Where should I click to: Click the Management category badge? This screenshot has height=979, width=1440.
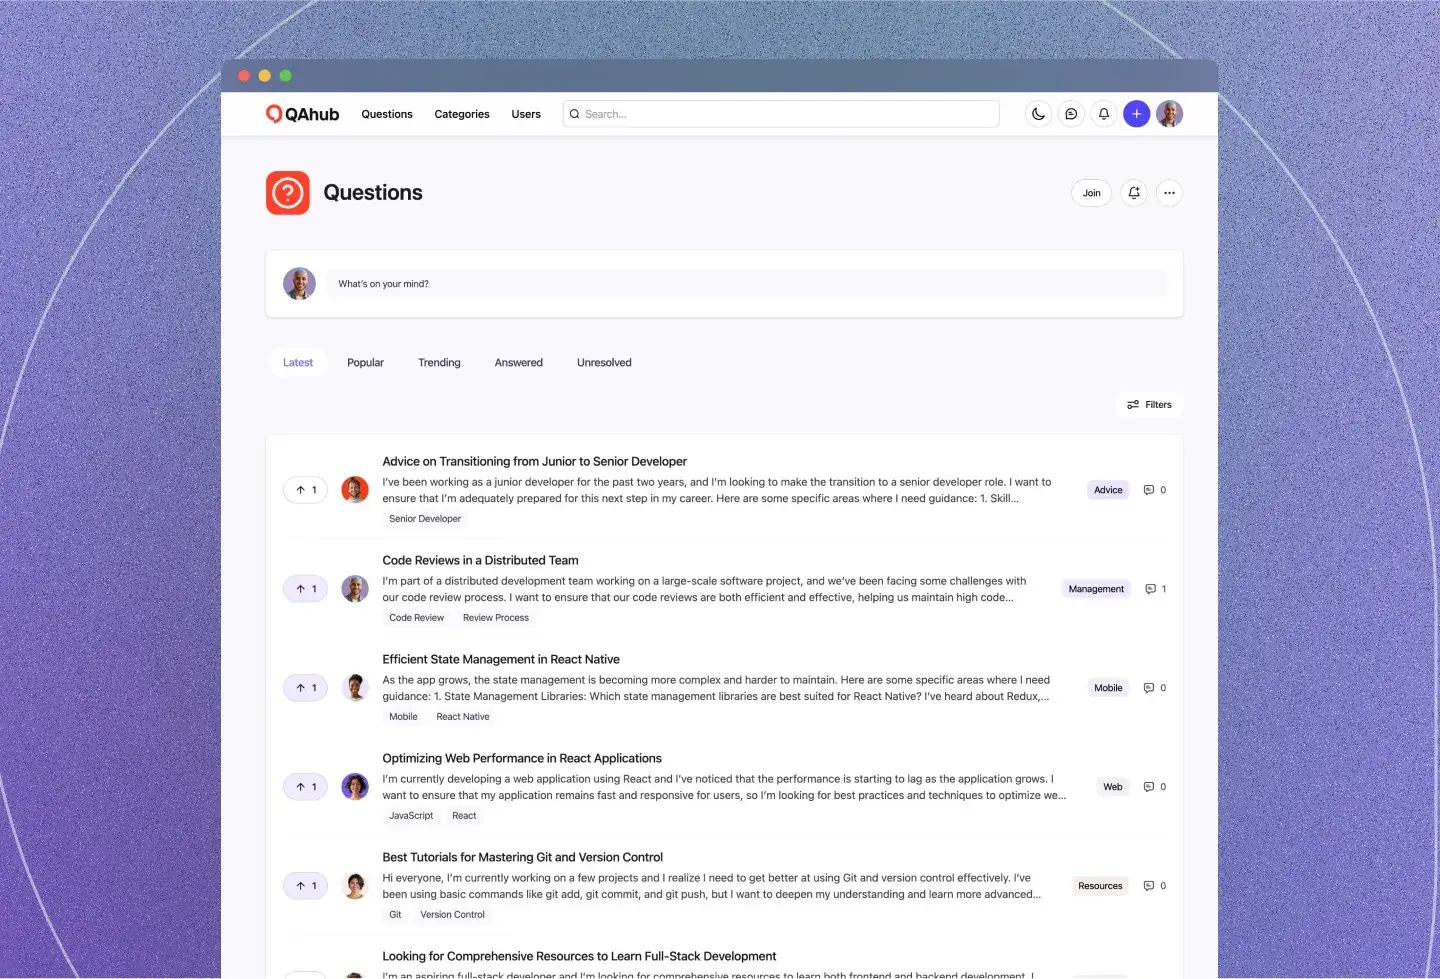click(x=1096, y=589)
